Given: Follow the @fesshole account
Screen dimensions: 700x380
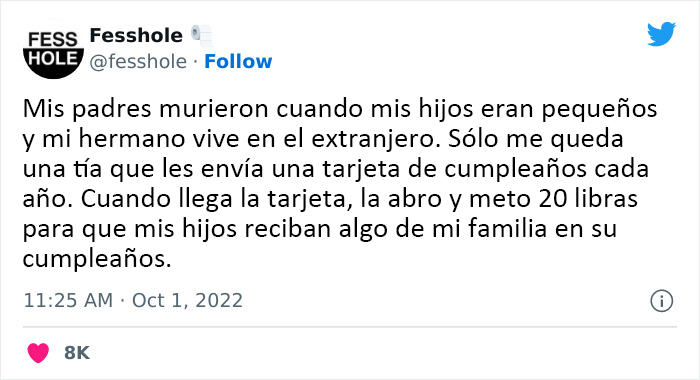Looking at the screenshot, I should (238, 62).
